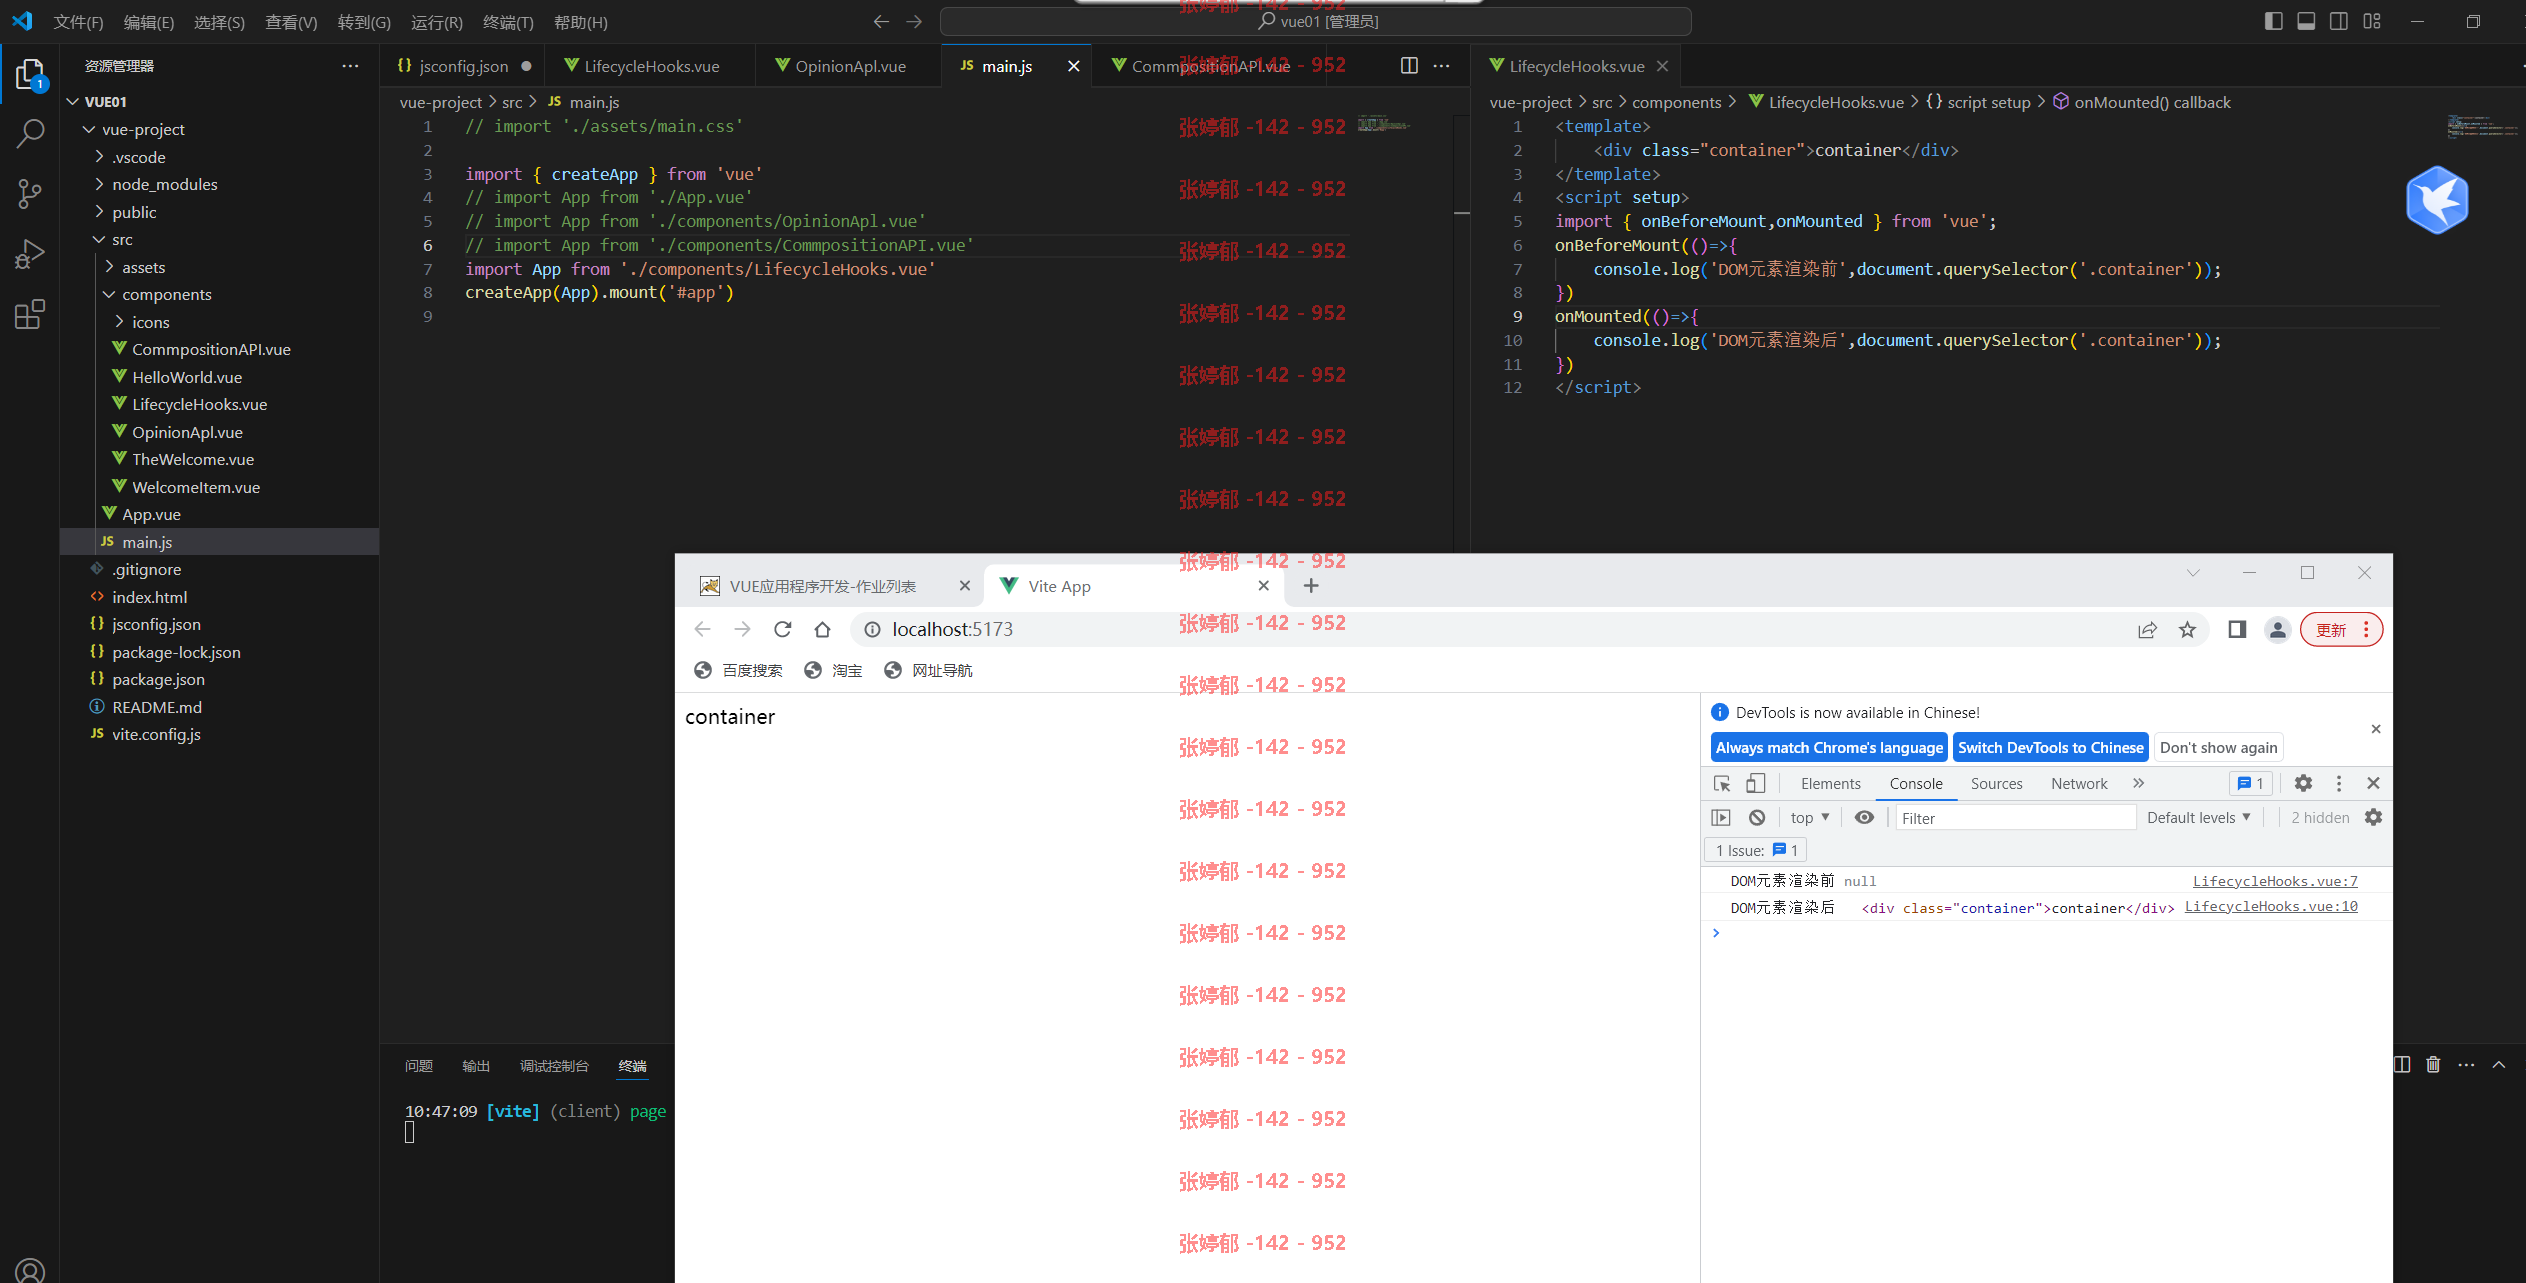Viewport: 2526px width, 1283px height.
Task: Select element inspector tool in DevTools
Action: pos(1722,784)
